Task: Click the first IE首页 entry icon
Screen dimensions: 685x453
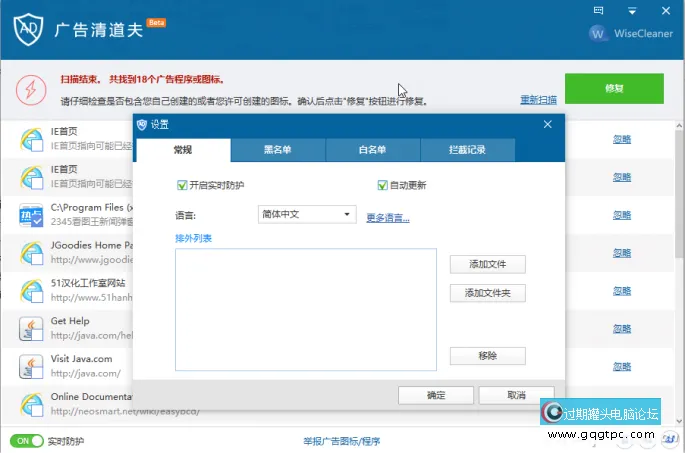Action: click(x=31, y=139)
